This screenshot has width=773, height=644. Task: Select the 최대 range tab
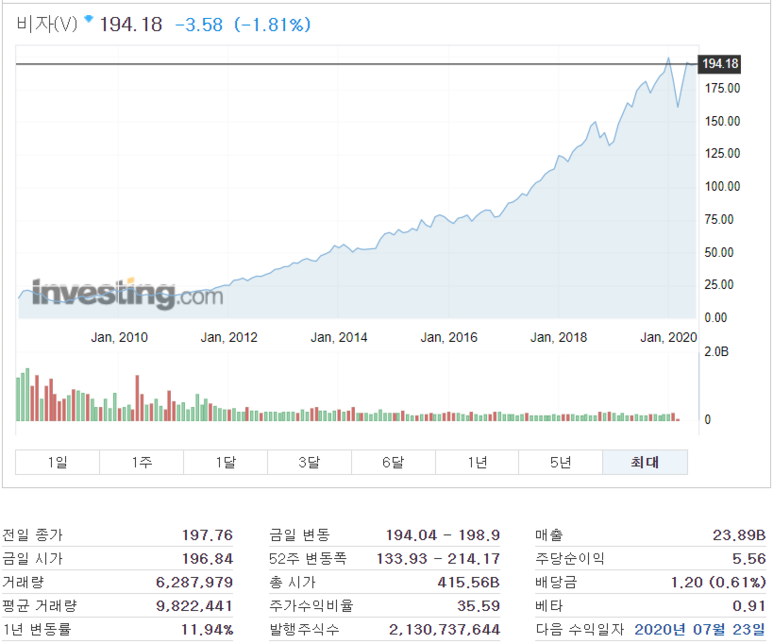tap(645, 462)
